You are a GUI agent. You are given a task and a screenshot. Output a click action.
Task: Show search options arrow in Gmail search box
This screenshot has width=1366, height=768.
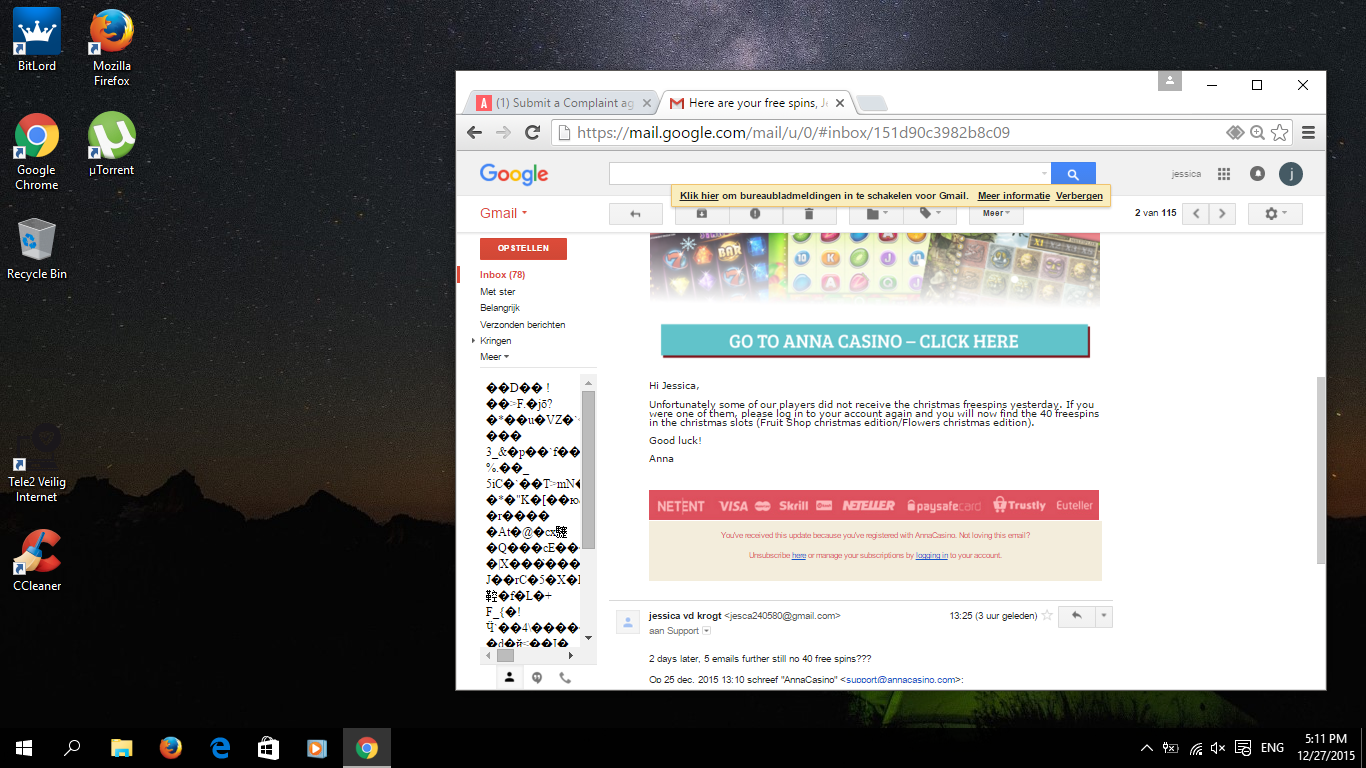point(1044,174)
